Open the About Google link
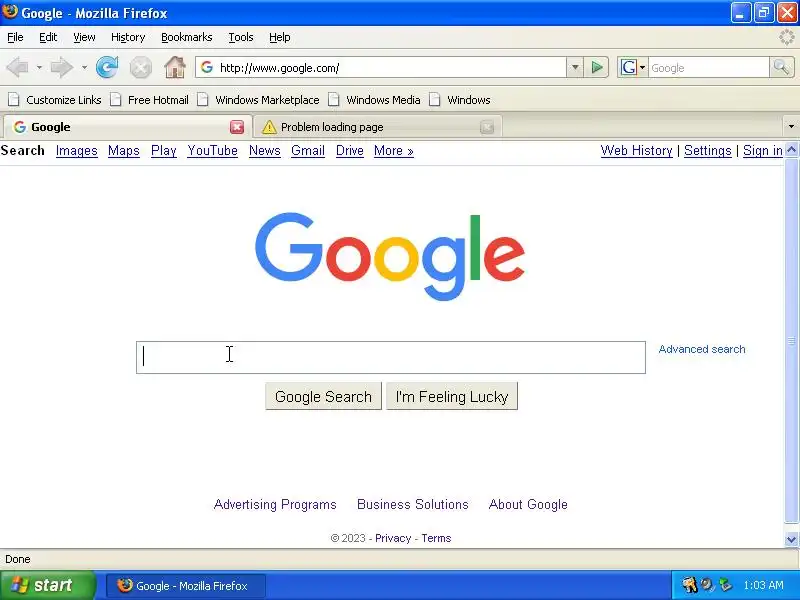 pos(528,504)
